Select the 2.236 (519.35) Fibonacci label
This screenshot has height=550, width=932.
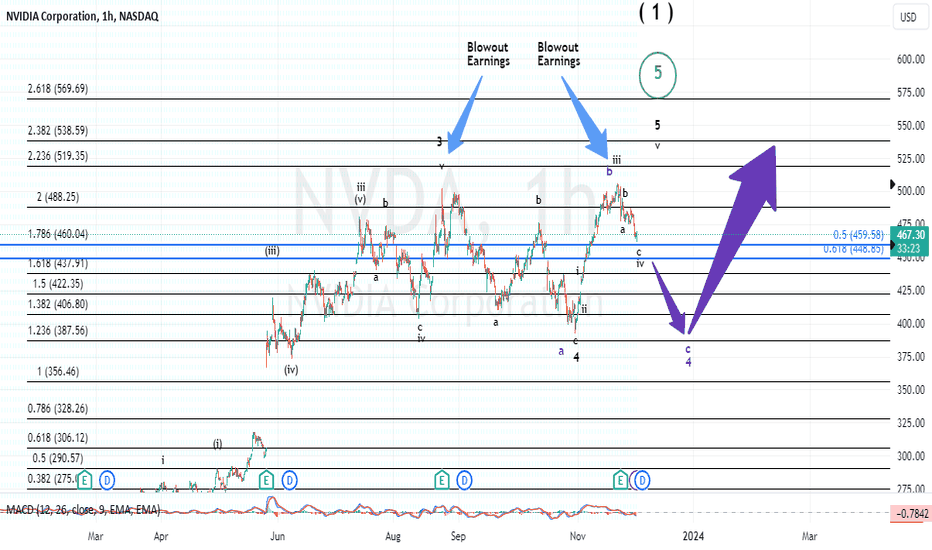(58, 156)
